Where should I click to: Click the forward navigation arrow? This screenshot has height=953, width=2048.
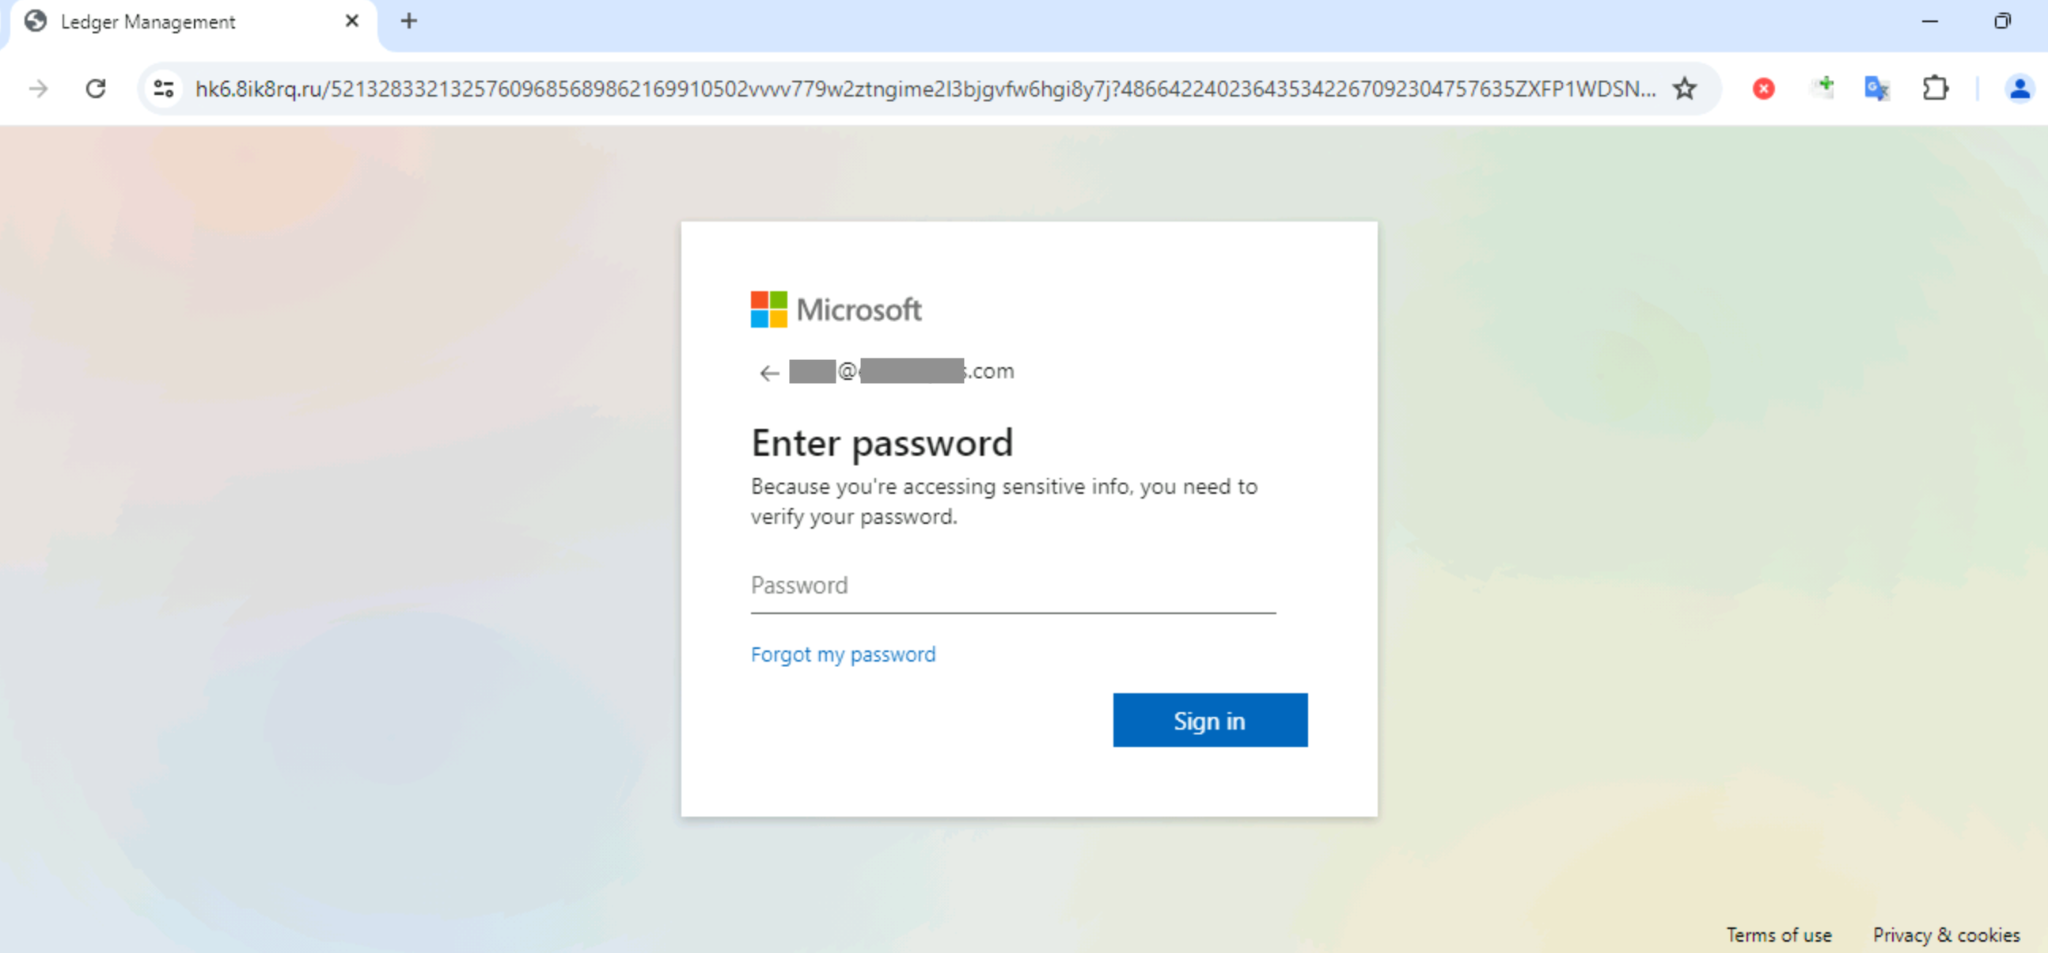pyautogui.click(x=38, y=89)
